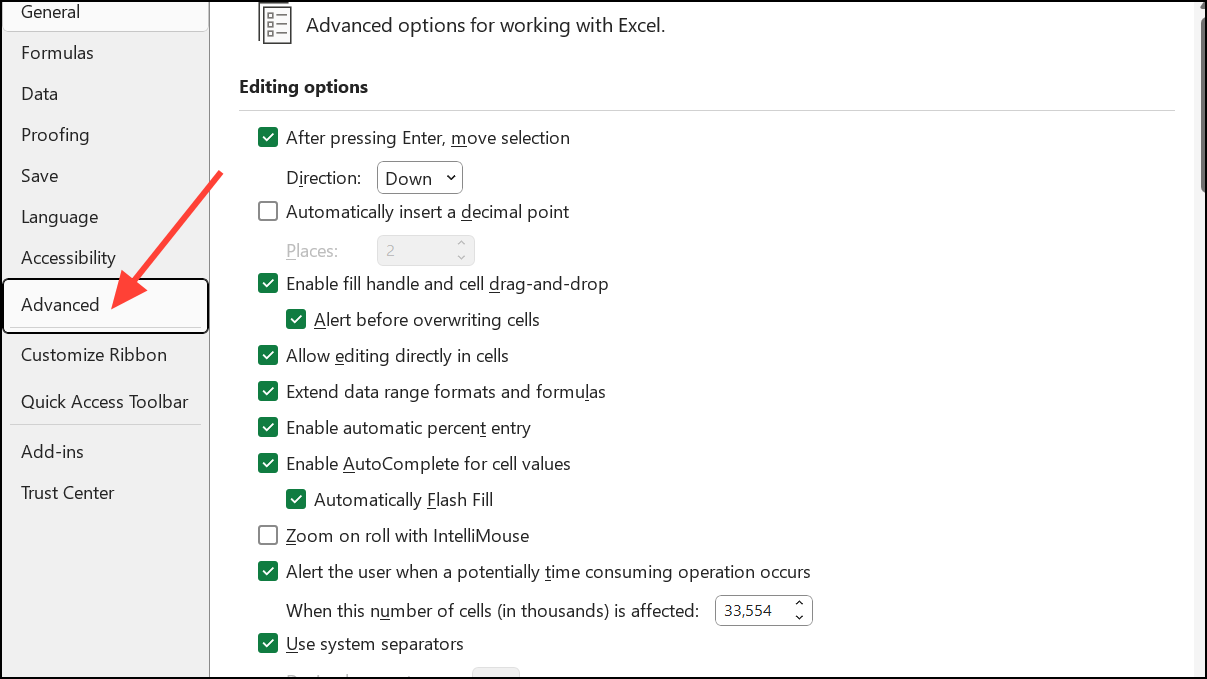The height and width of the screenshot is (679, 1207).
Task: Click the up arrow on cells-affected spinner
Action: [798, 604]
